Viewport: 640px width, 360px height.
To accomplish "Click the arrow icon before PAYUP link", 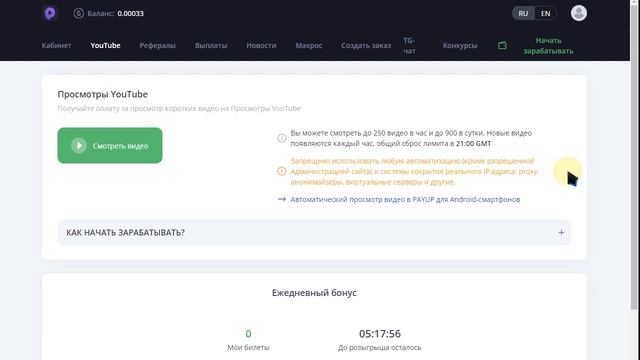I will (282, 199).
